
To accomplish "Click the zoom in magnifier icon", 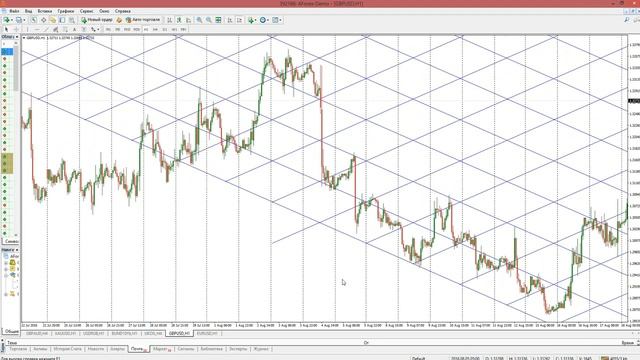I will pyautogui.click(x=199, y=20).
